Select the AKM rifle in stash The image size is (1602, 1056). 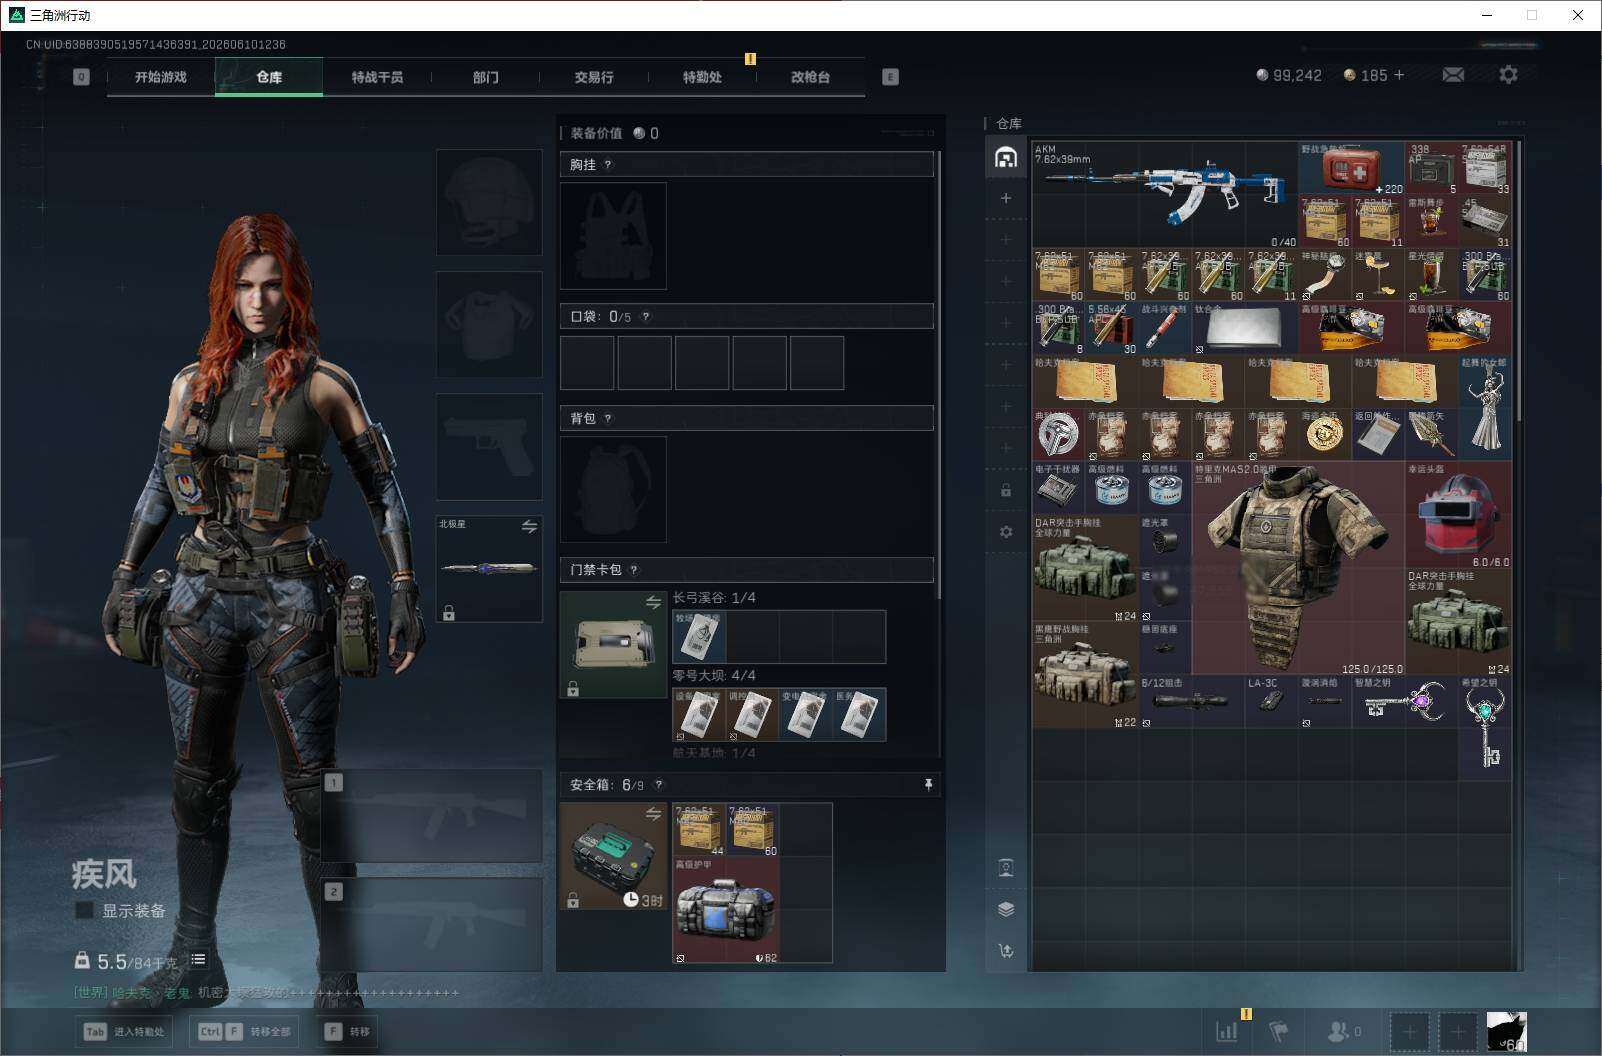pyautogui.click(x=1165, y=195)
